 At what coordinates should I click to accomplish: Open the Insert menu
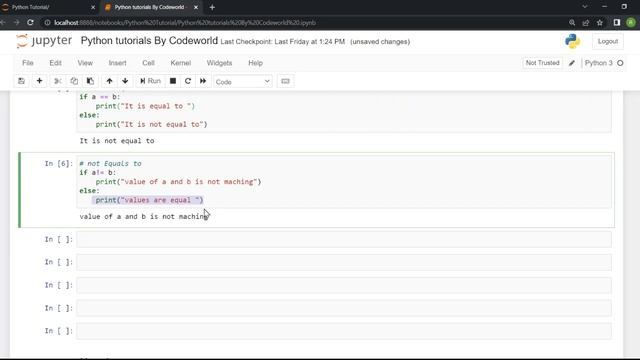coord(117,63)
